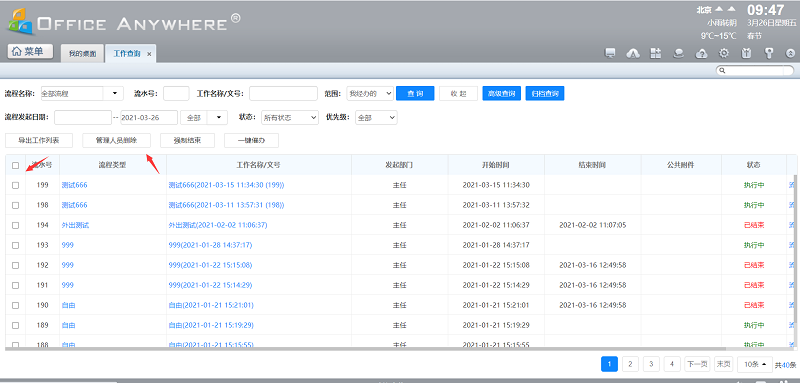Open the add-module grid icon

(x=656, y=54)
